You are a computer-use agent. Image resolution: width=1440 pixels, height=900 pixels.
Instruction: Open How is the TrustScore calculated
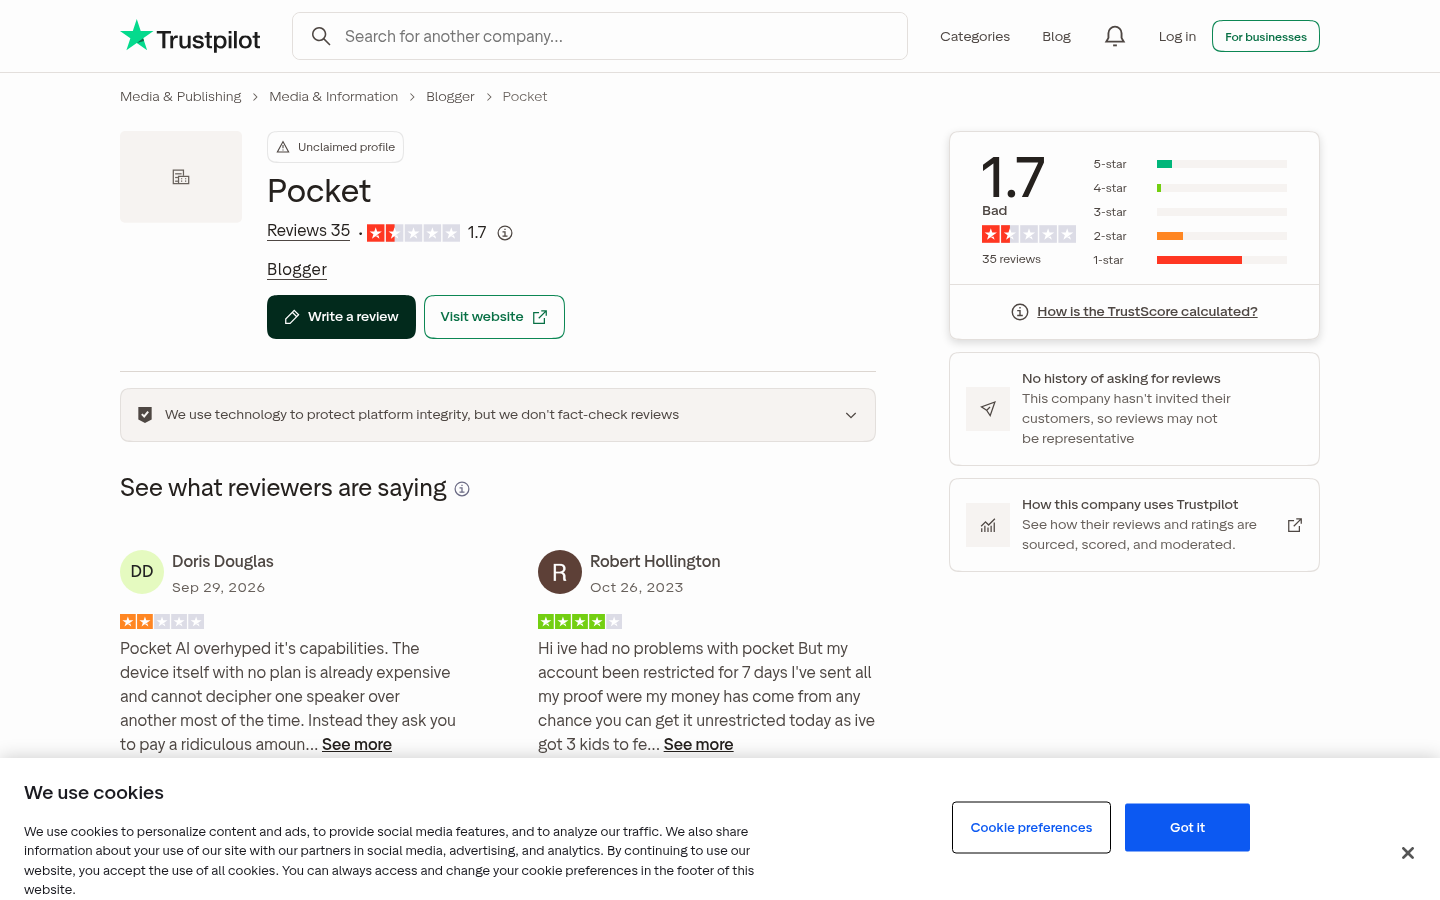[x=1147, y=312]
